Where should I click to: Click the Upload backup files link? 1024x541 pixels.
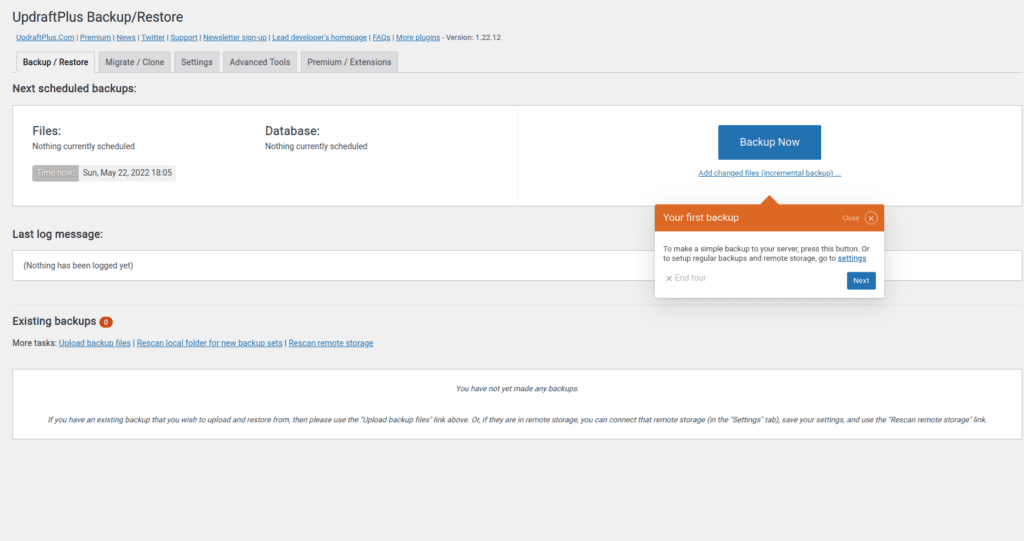(95, 343)
